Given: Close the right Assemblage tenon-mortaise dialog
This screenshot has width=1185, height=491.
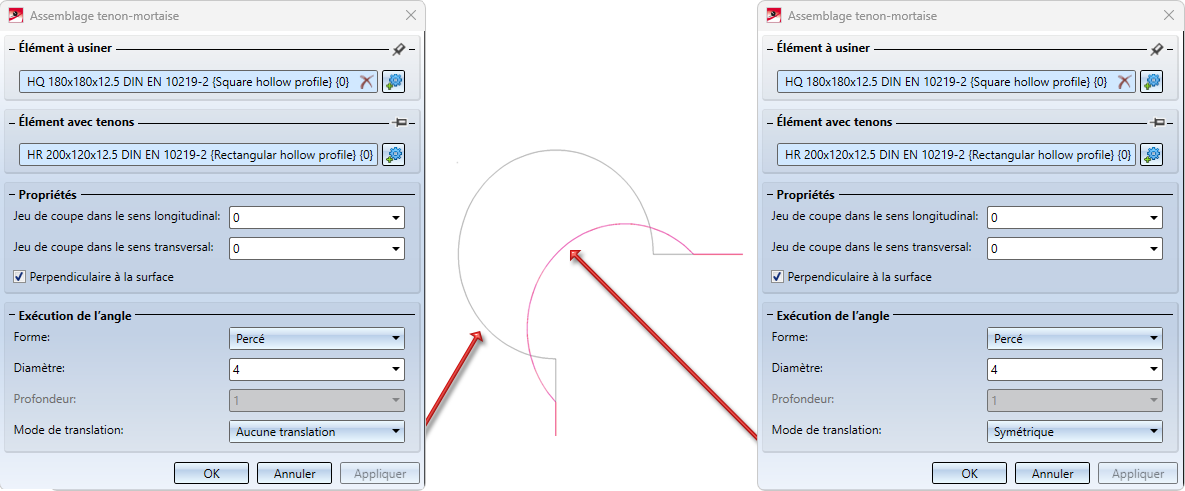Looking at the screenshot, I should [x=1168, y=15].
